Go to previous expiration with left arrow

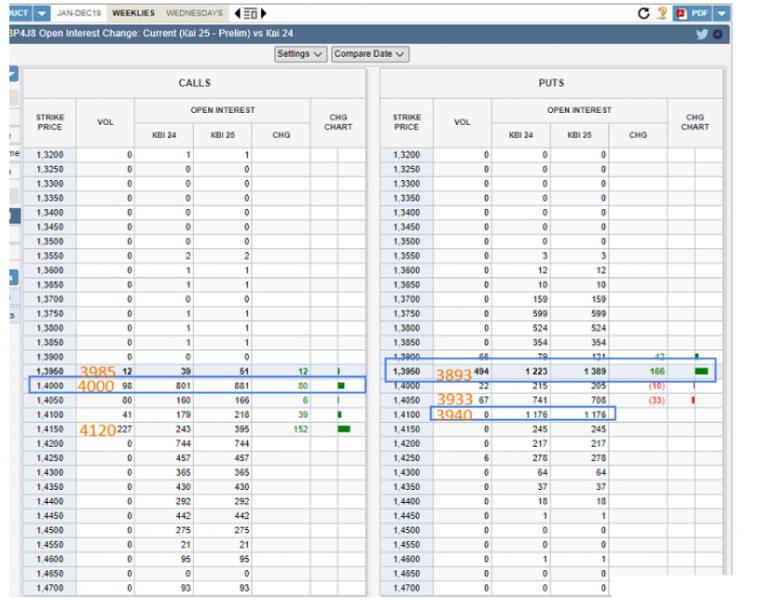(237, 13)
